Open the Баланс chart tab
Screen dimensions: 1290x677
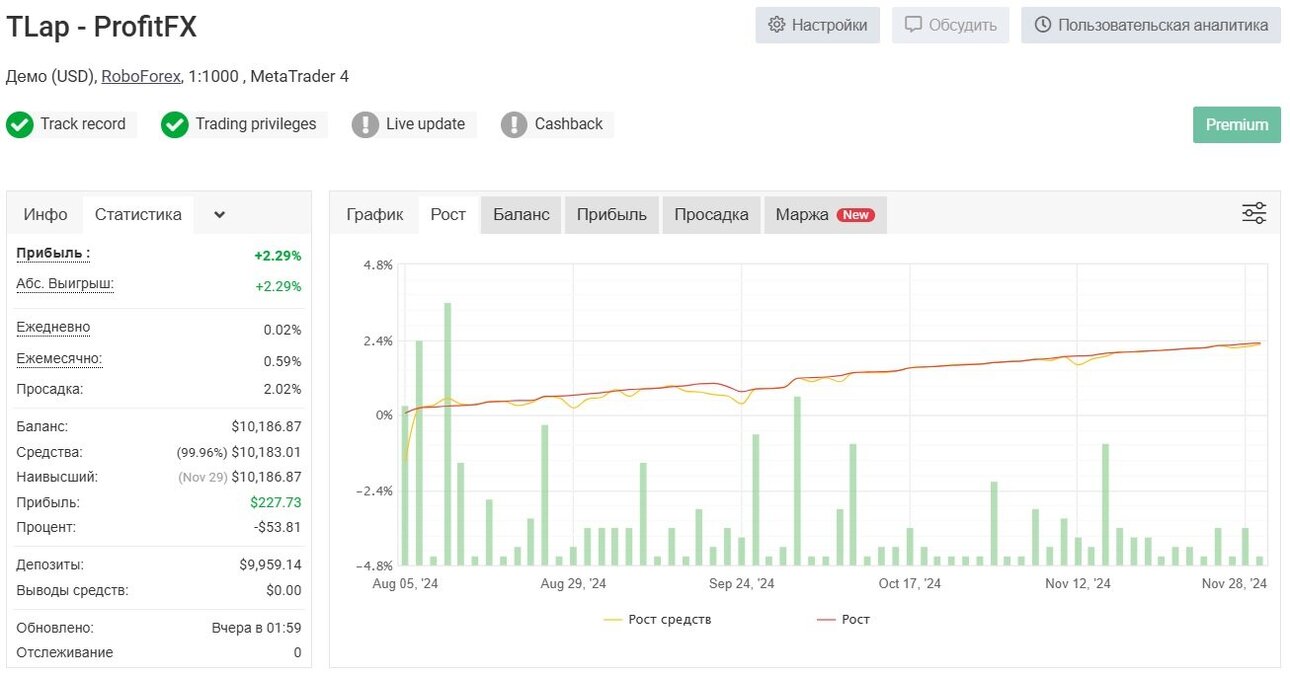tap(521, 215)
